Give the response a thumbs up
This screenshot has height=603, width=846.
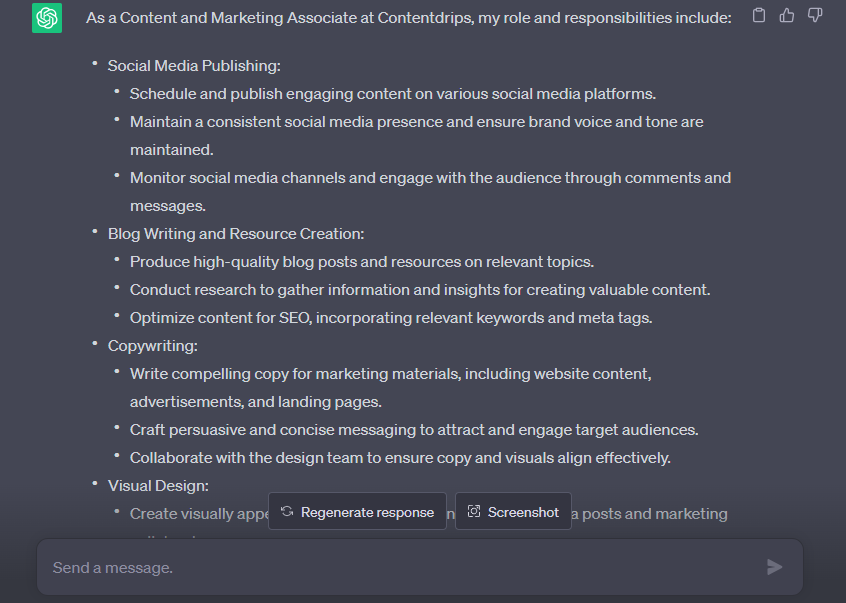[x=787, y=15]
